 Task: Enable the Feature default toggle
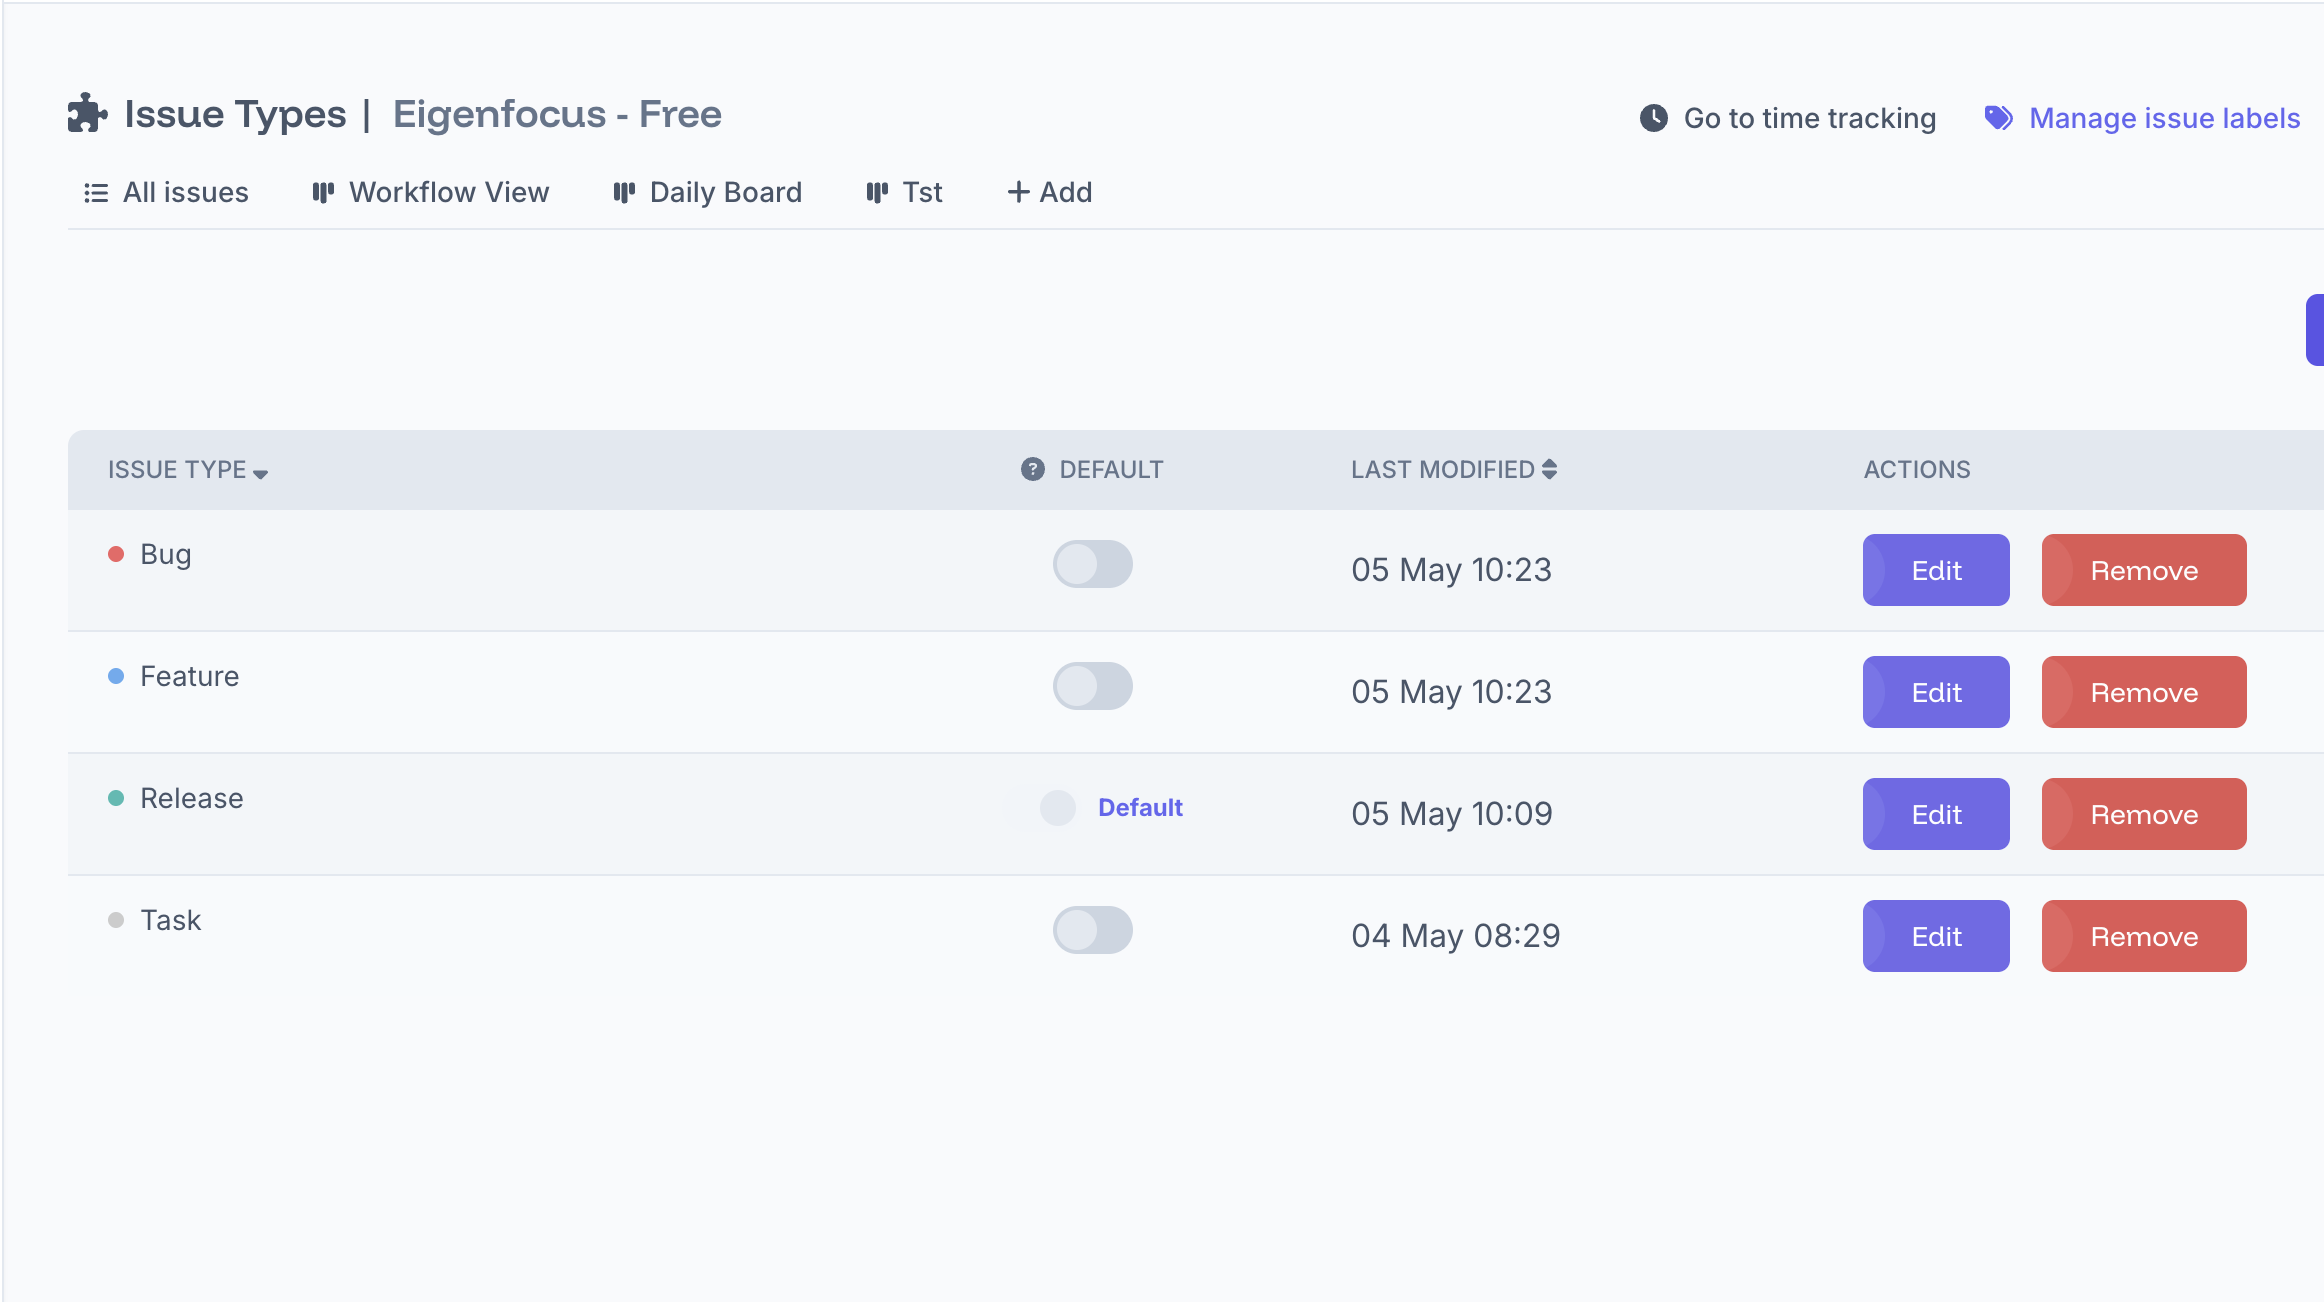pyautogui.click(x=1092, y=687)
